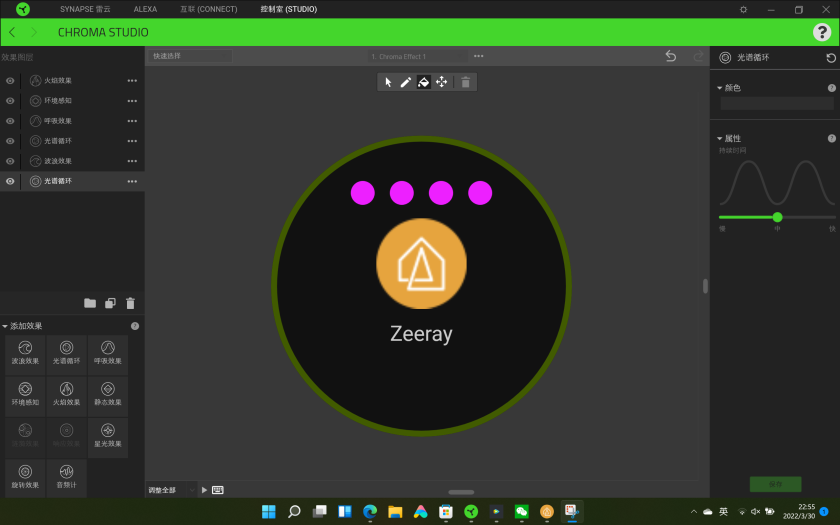840x525 pixels.
Task: Open the 互联 (CONNECT) tab
Action: point(208,9)
